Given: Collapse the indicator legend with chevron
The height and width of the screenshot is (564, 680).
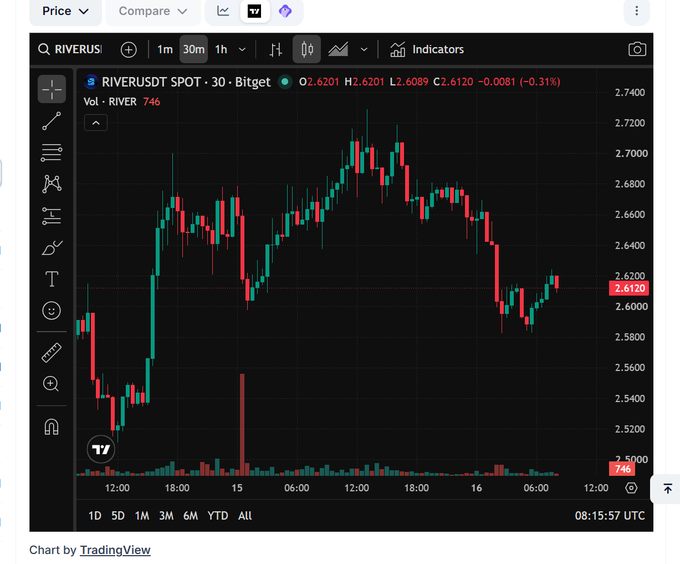Looking at the screenshot, I should pyautogui.click(x=96, y=123).
